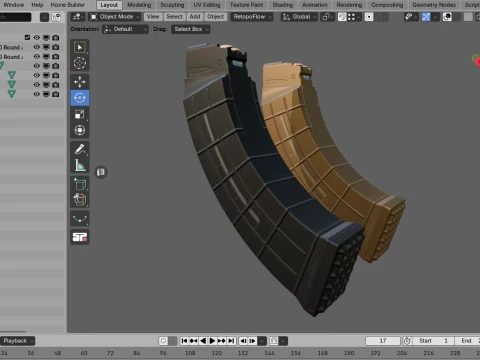This screenshot has height=360, width=480.
Task: Open the Window menu
Action: tap(14, 5)
